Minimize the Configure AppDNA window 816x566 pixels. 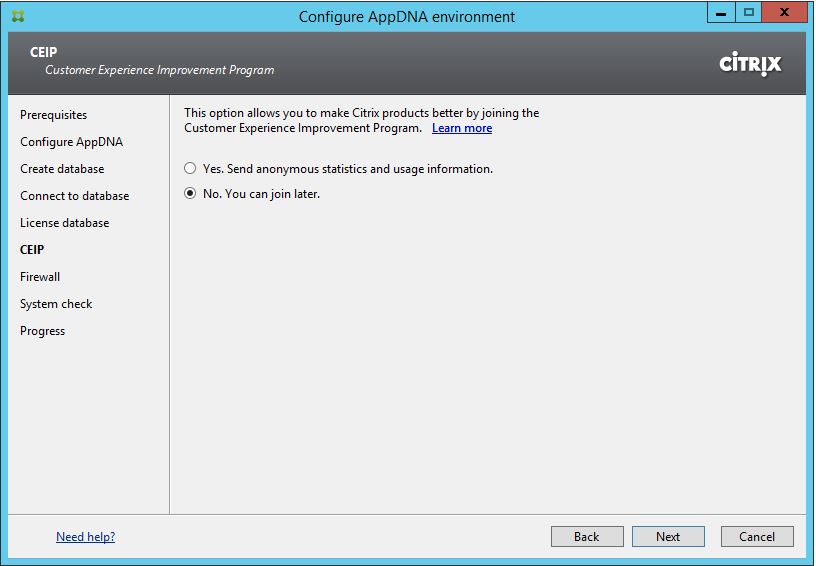coord(720,14)
